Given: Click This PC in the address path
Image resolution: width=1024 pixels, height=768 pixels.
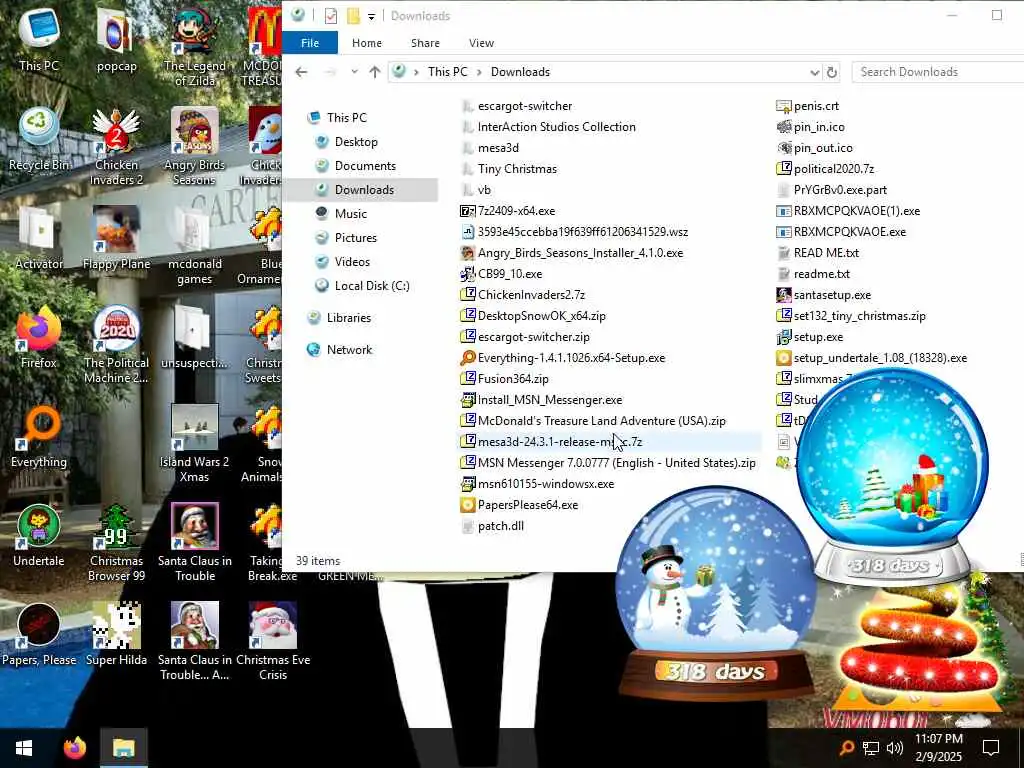Looking at the screenshot, I should point(447,72).
